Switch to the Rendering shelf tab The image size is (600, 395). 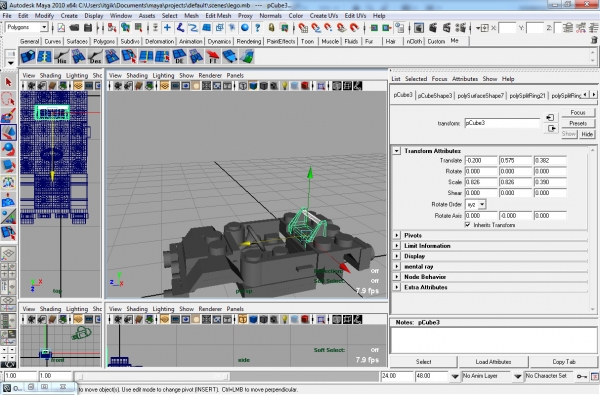[248, 41]
